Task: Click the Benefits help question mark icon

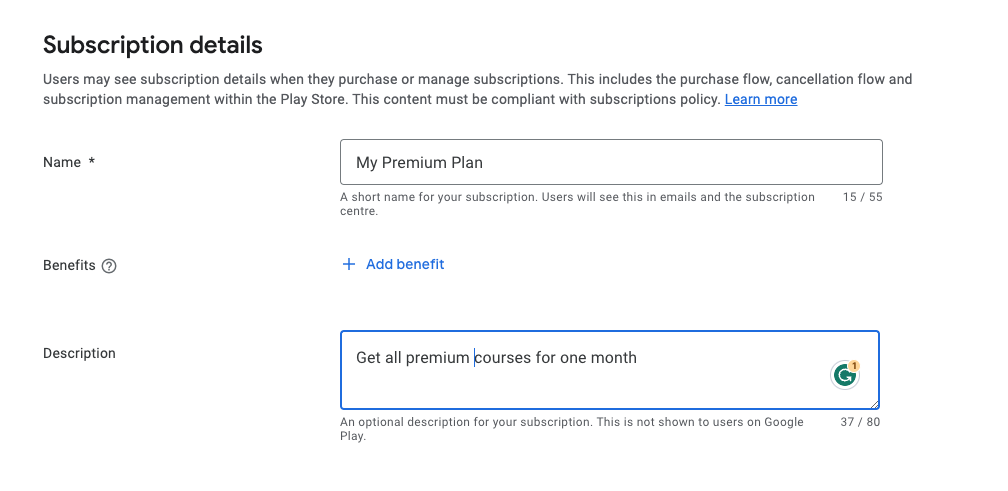Action: (x=109, y=266)
